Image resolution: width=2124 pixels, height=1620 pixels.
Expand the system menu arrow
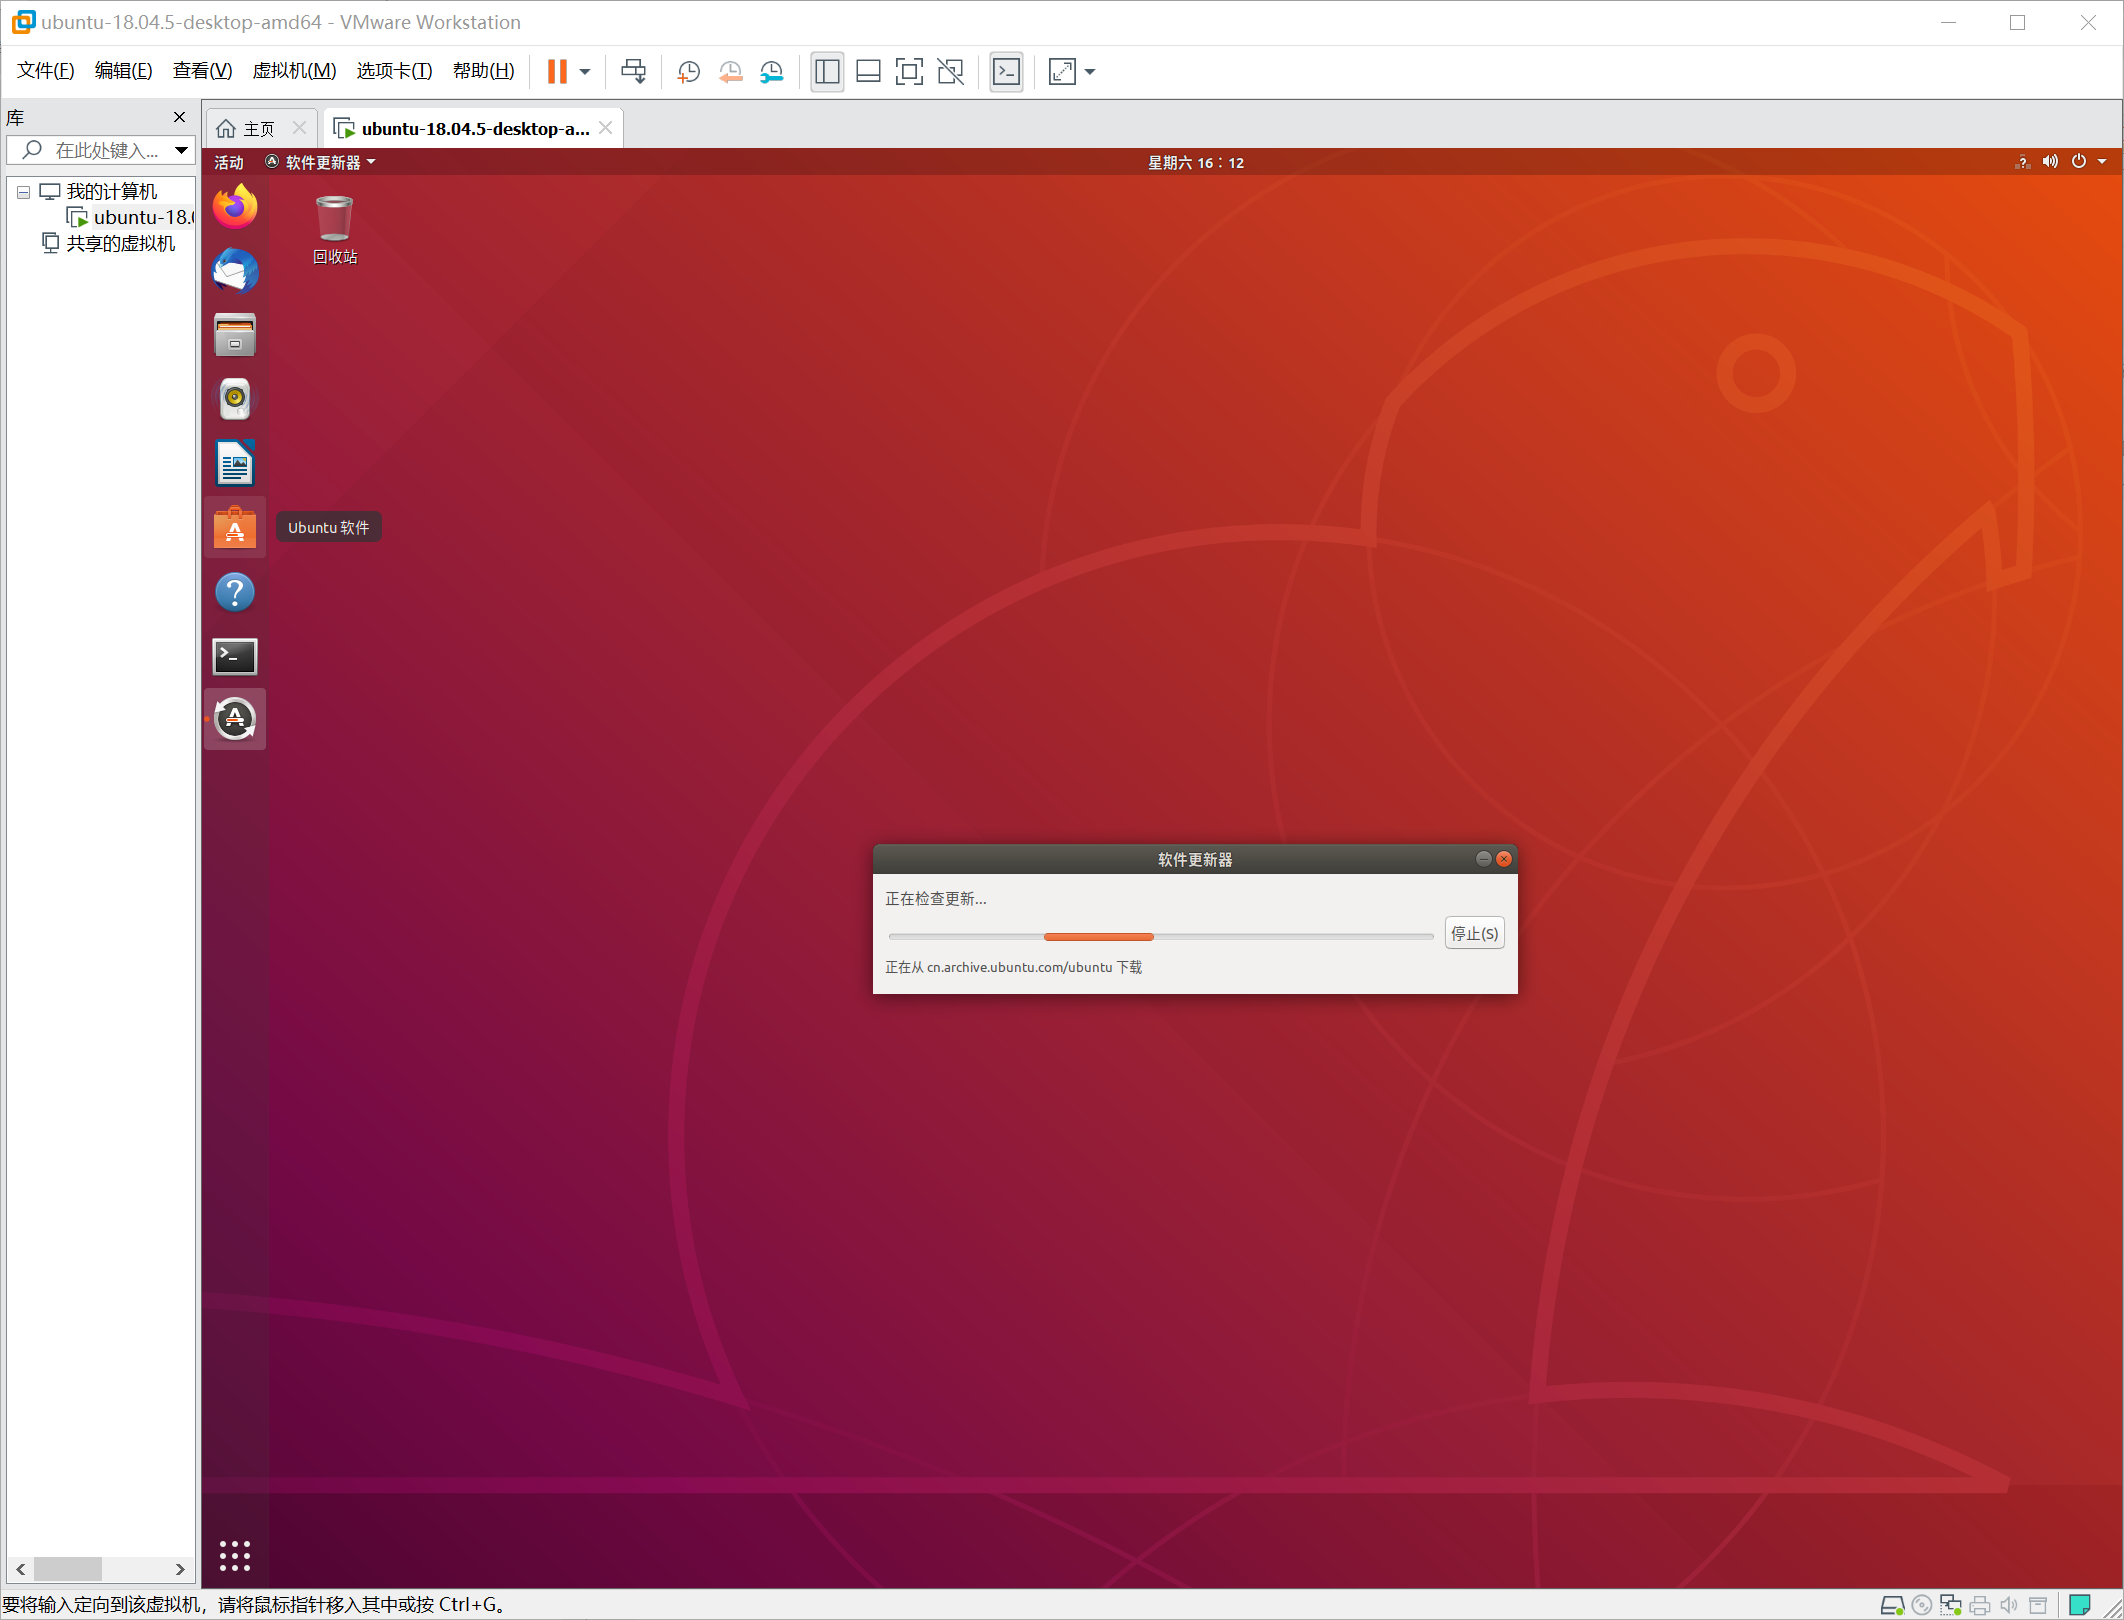tap(2102, 162)
